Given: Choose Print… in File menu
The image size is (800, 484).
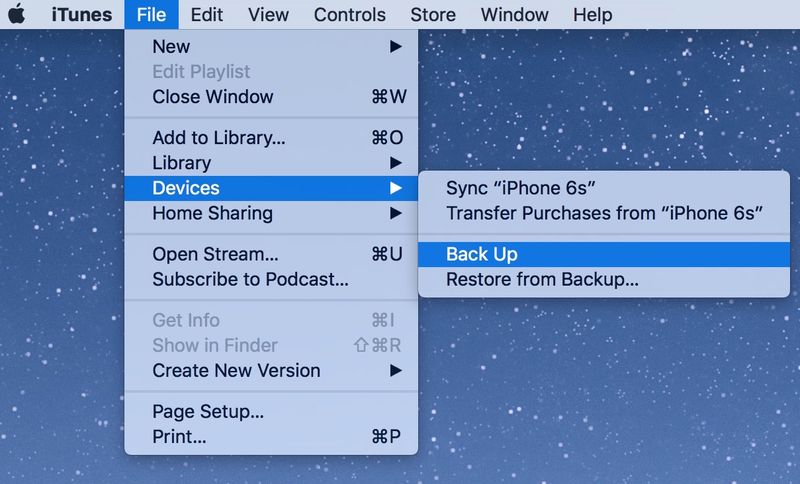Looking at the screenshot, I should pyautogui.click(x=271, y=437).
